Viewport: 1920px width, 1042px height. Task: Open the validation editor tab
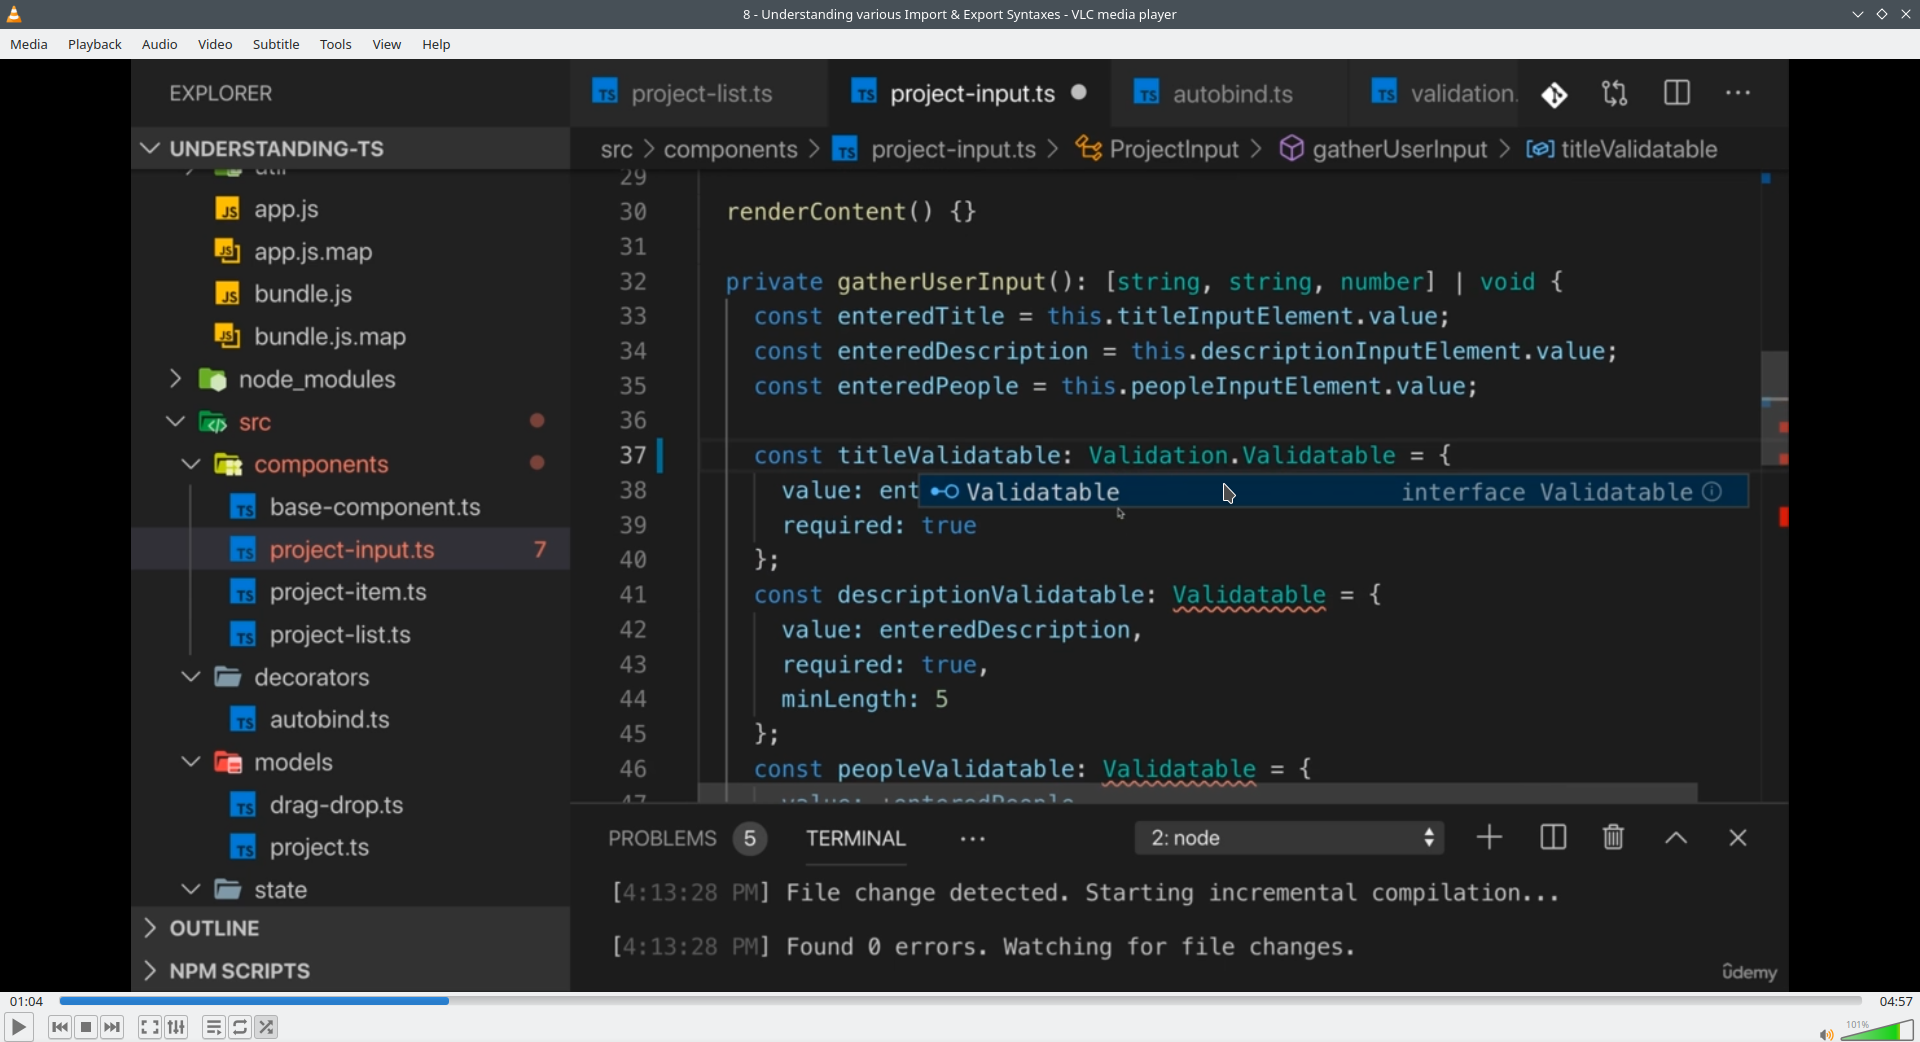[x=1435, y=93]
